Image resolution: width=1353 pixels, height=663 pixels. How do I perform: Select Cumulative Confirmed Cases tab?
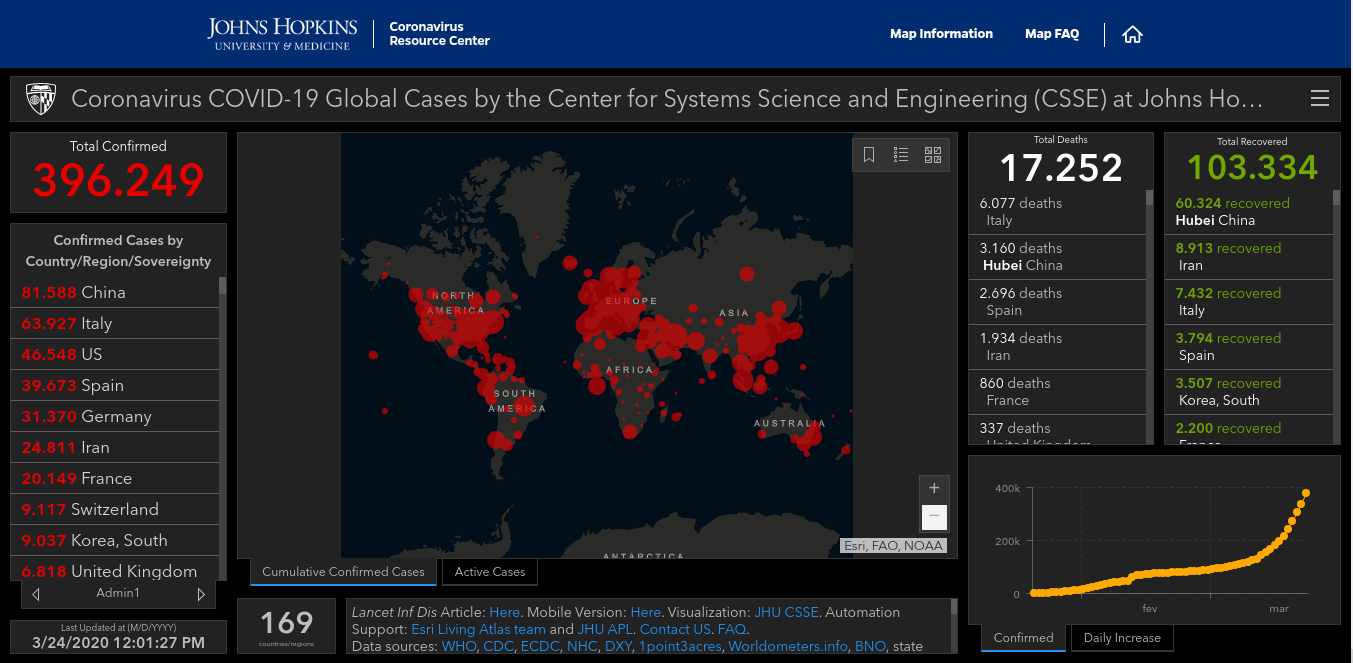point(343,572)
